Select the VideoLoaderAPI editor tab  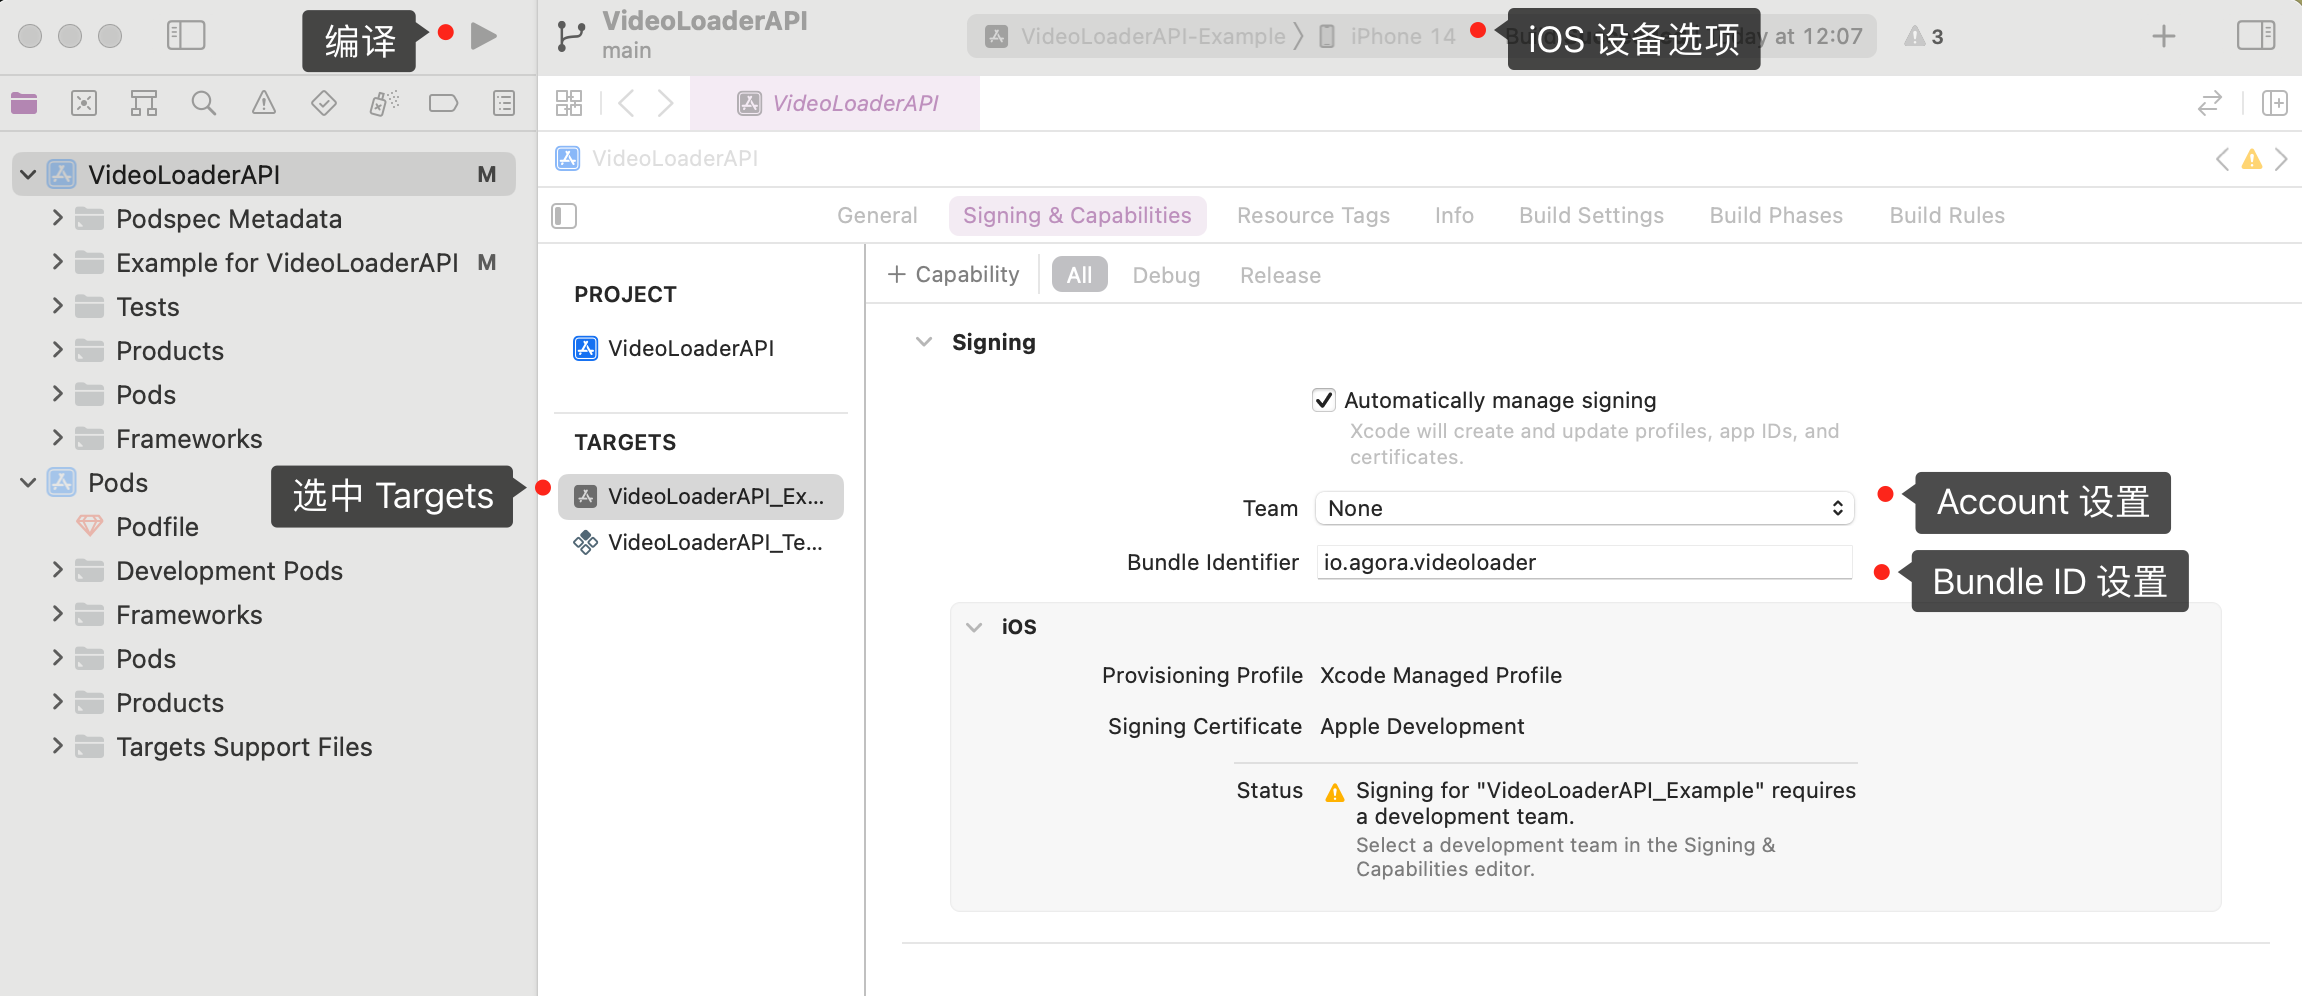coord(835,103)
